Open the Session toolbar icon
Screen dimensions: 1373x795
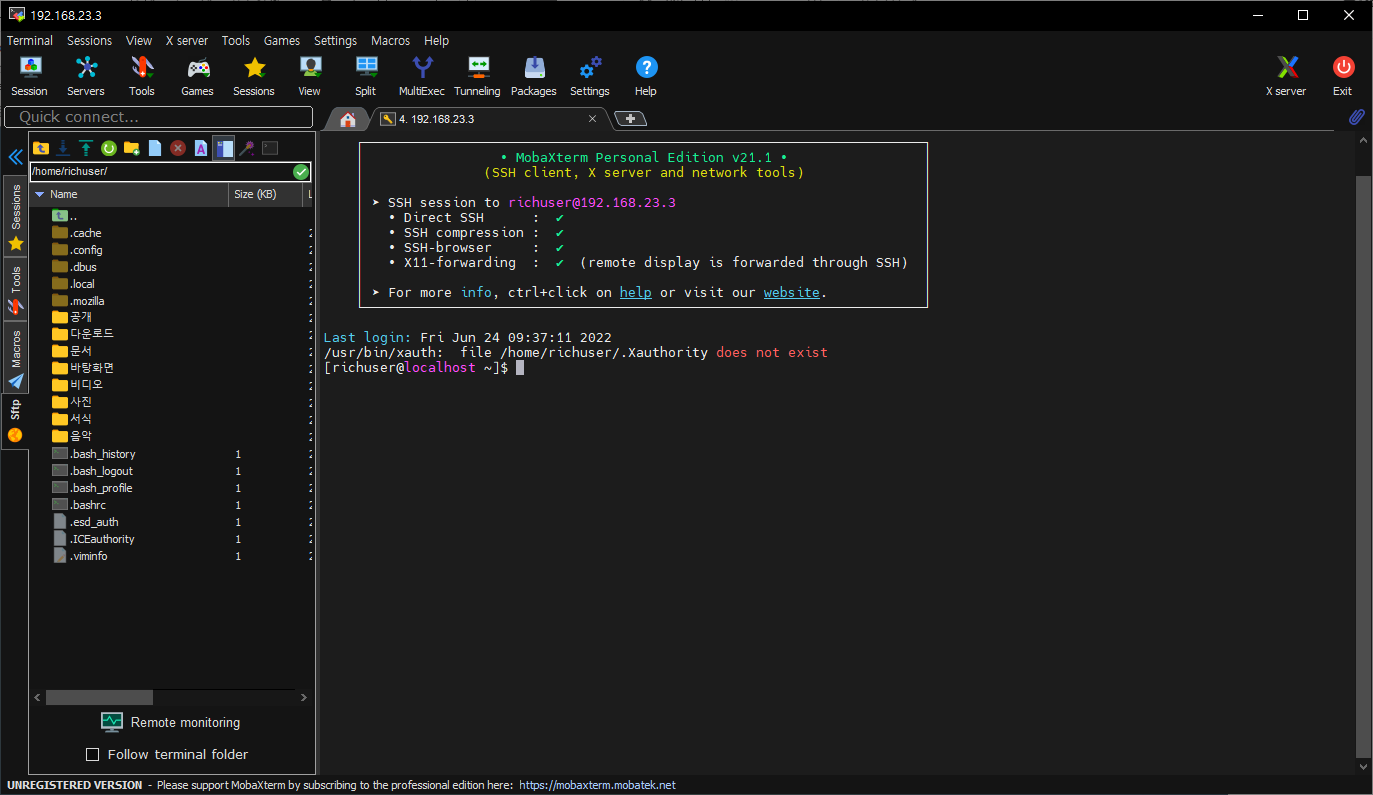tap(30, 75)
